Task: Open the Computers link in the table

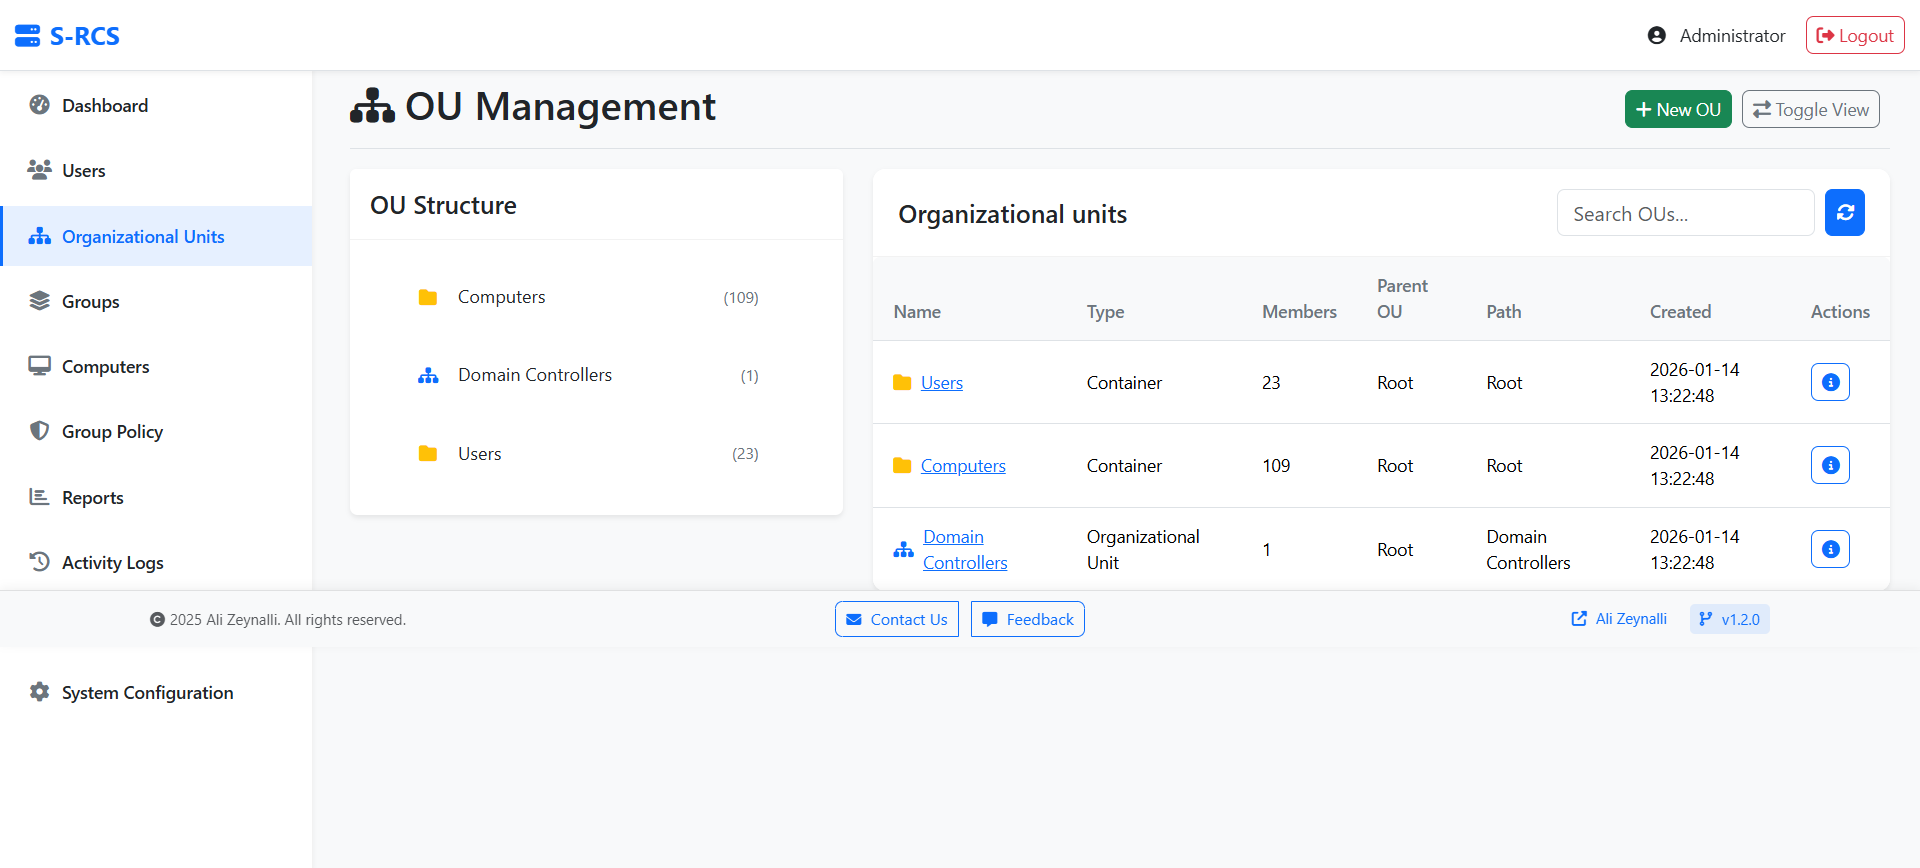Action: (x=963, y=465)
